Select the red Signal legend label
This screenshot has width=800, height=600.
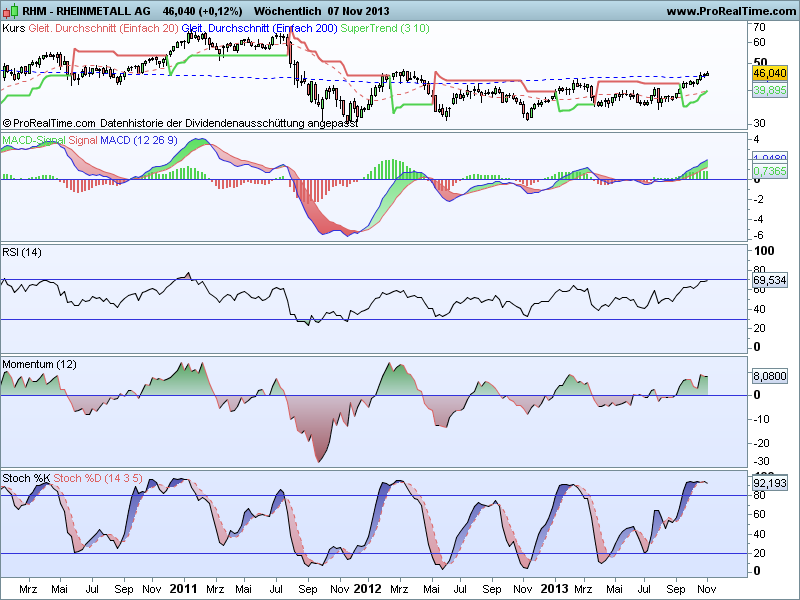click(x=83, y=140)
